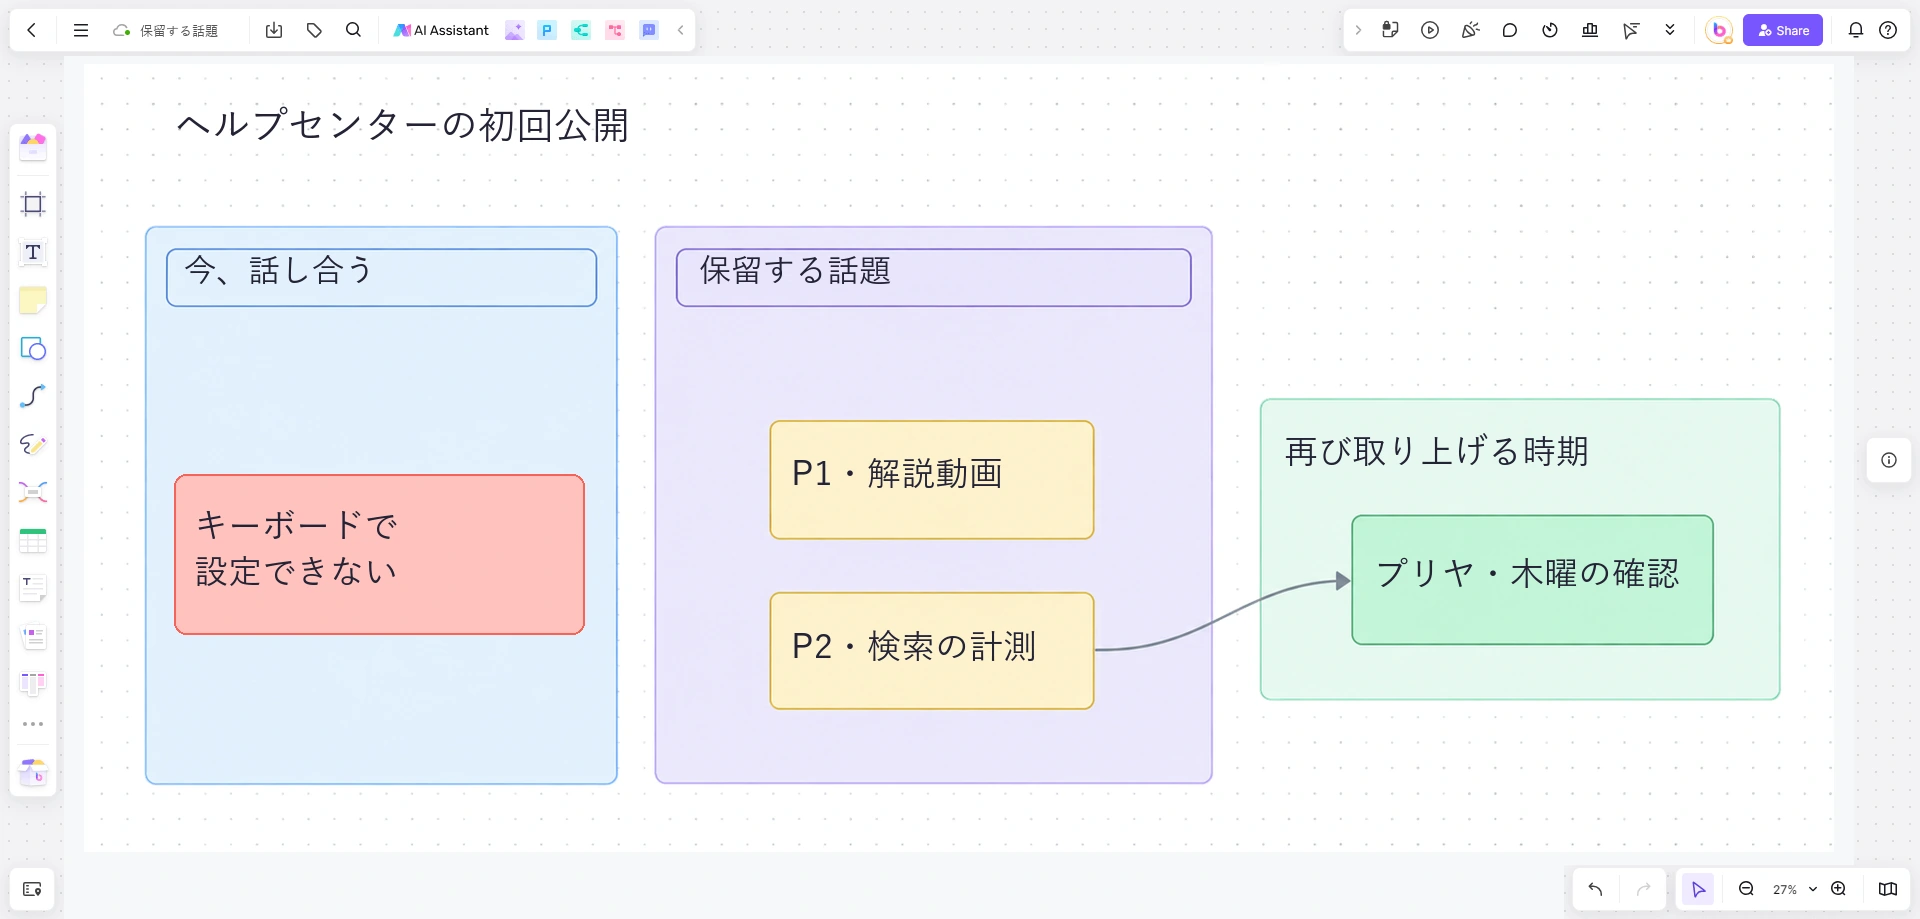Click the Search magnifier icon
1920x919 pixels.
(353, 30)
